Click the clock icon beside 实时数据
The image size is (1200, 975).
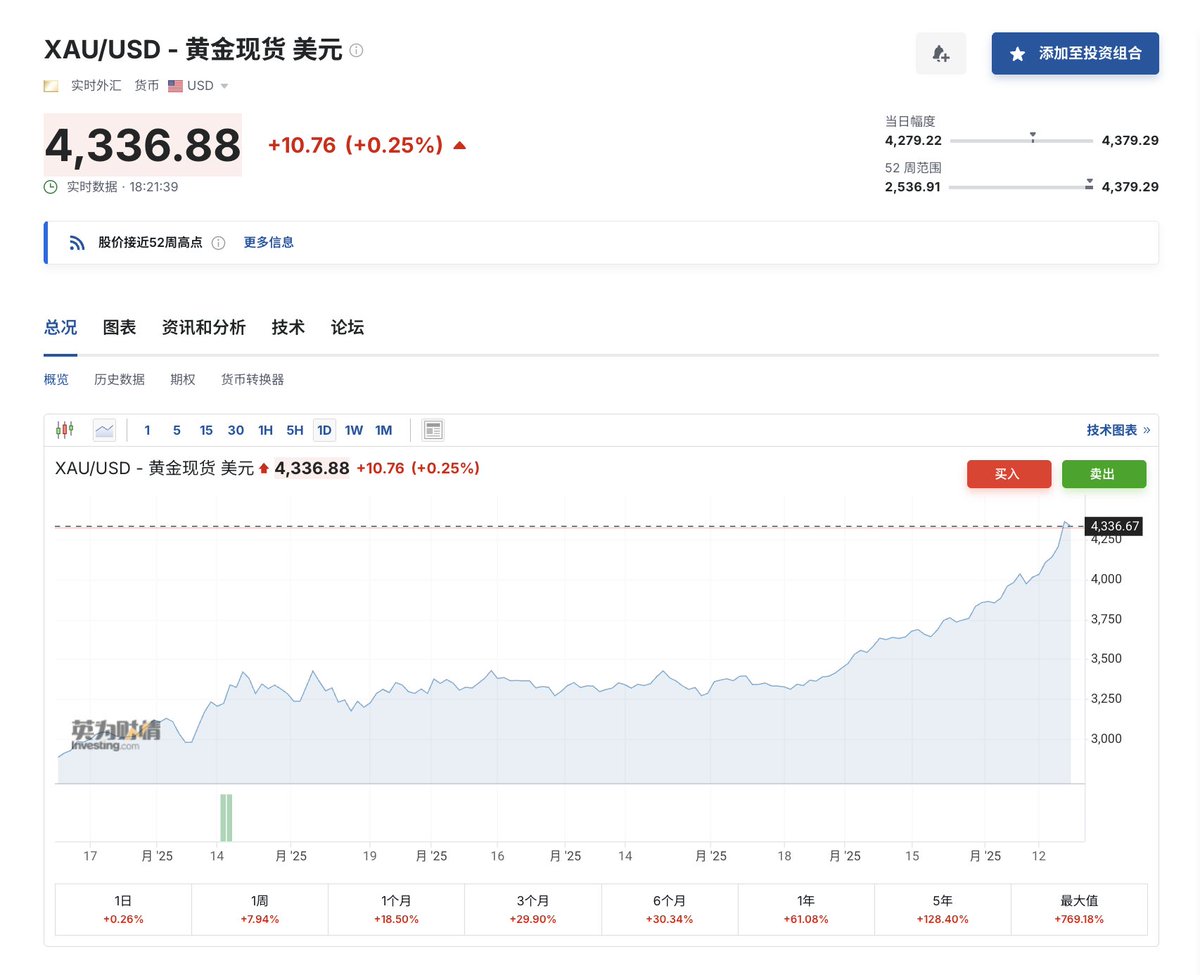(51, 187)
